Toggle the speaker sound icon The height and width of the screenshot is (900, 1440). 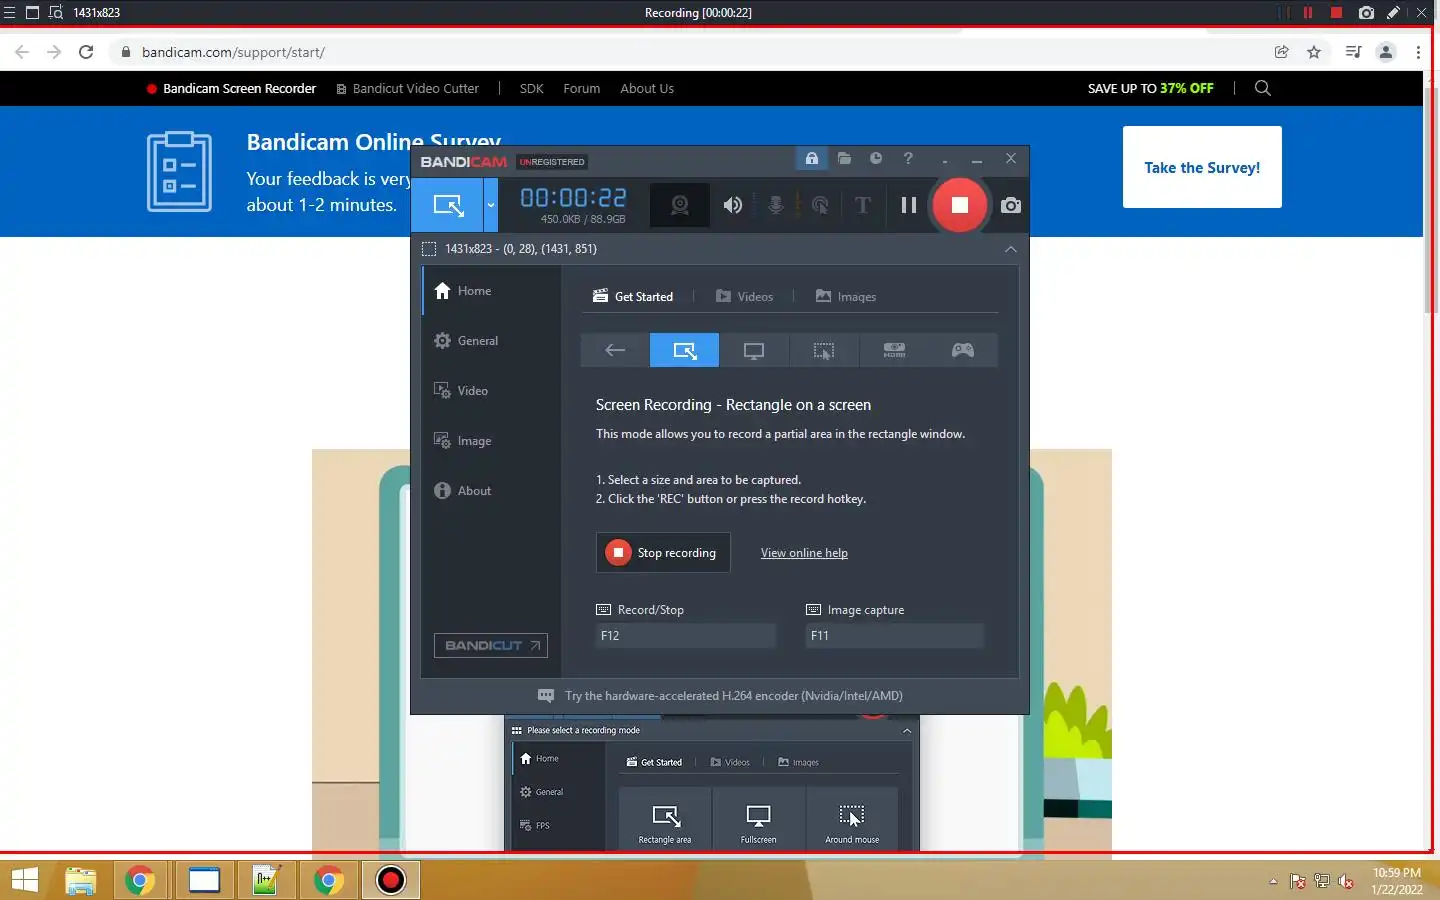coord(733,205)
